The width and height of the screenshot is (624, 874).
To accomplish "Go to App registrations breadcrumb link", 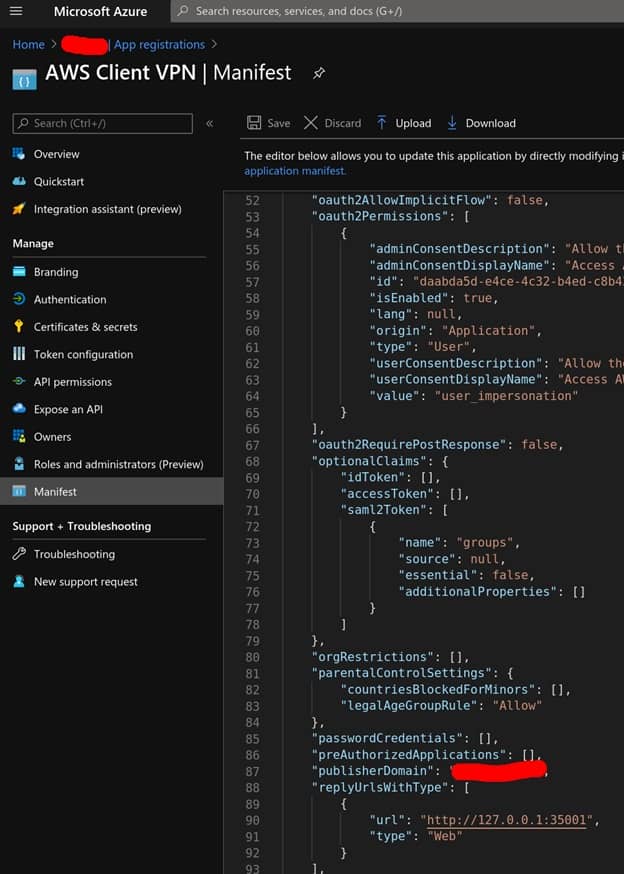I will click(x=159, y=44).
